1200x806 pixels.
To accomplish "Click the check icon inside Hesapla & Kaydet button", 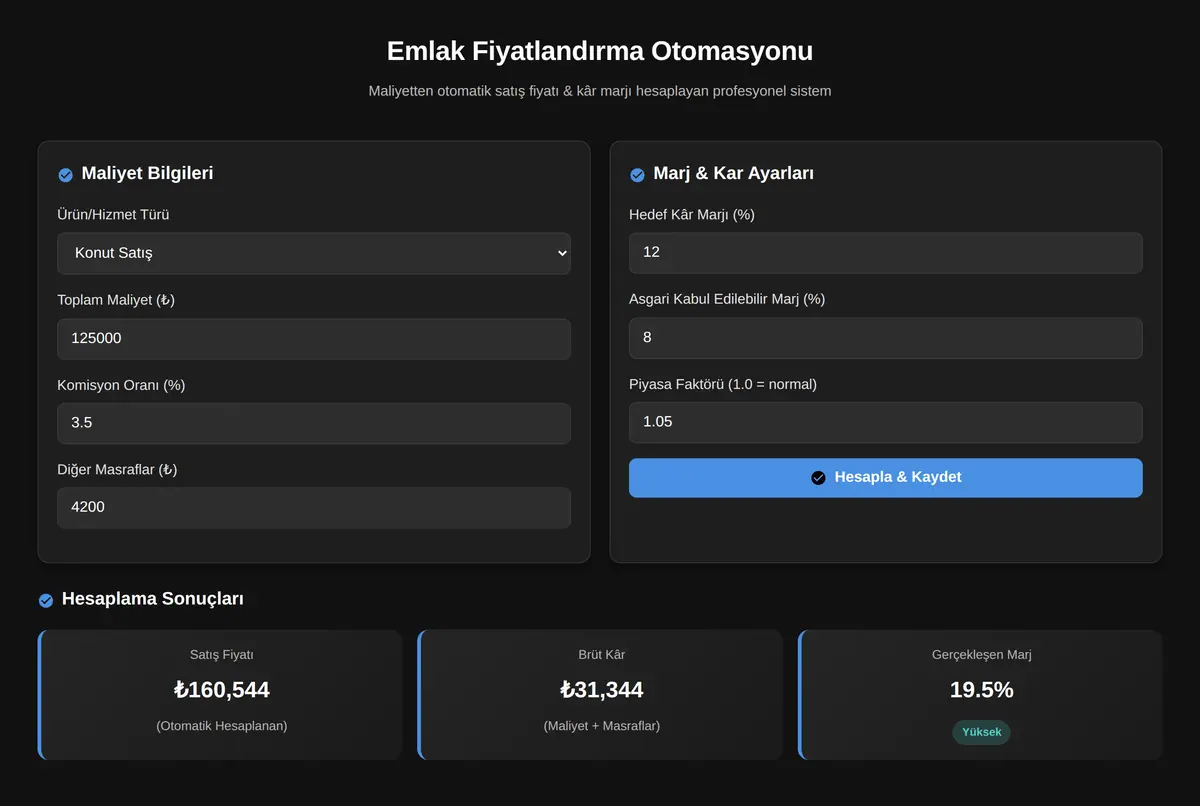I will coord(818,478).
